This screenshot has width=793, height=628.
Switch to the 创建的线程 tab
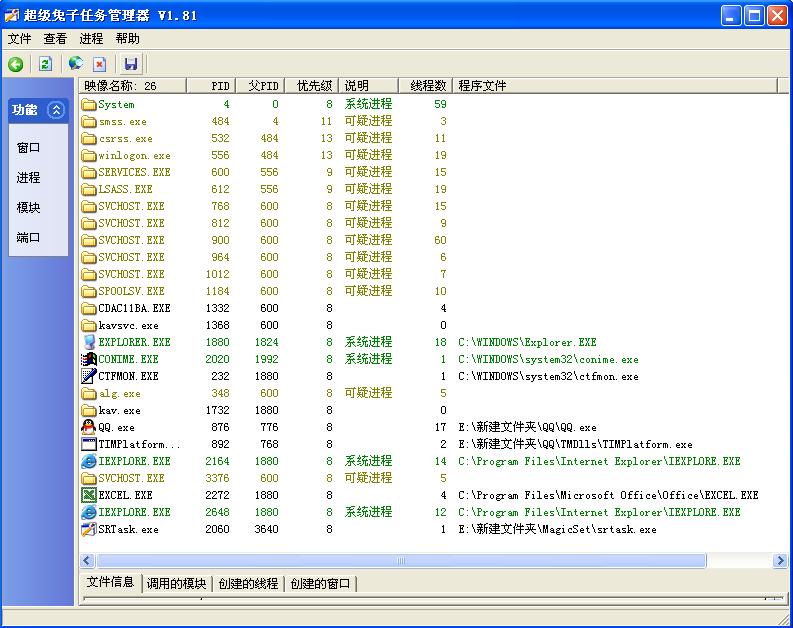click(x=248, y=584)
